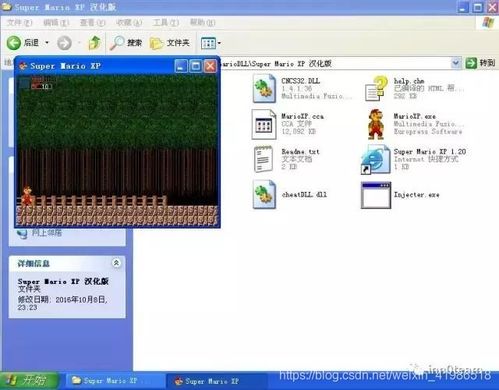The width and height of the screenshot is (499, 390).
Task: Open the Back button history dropdown arrow
Action: 47,43
